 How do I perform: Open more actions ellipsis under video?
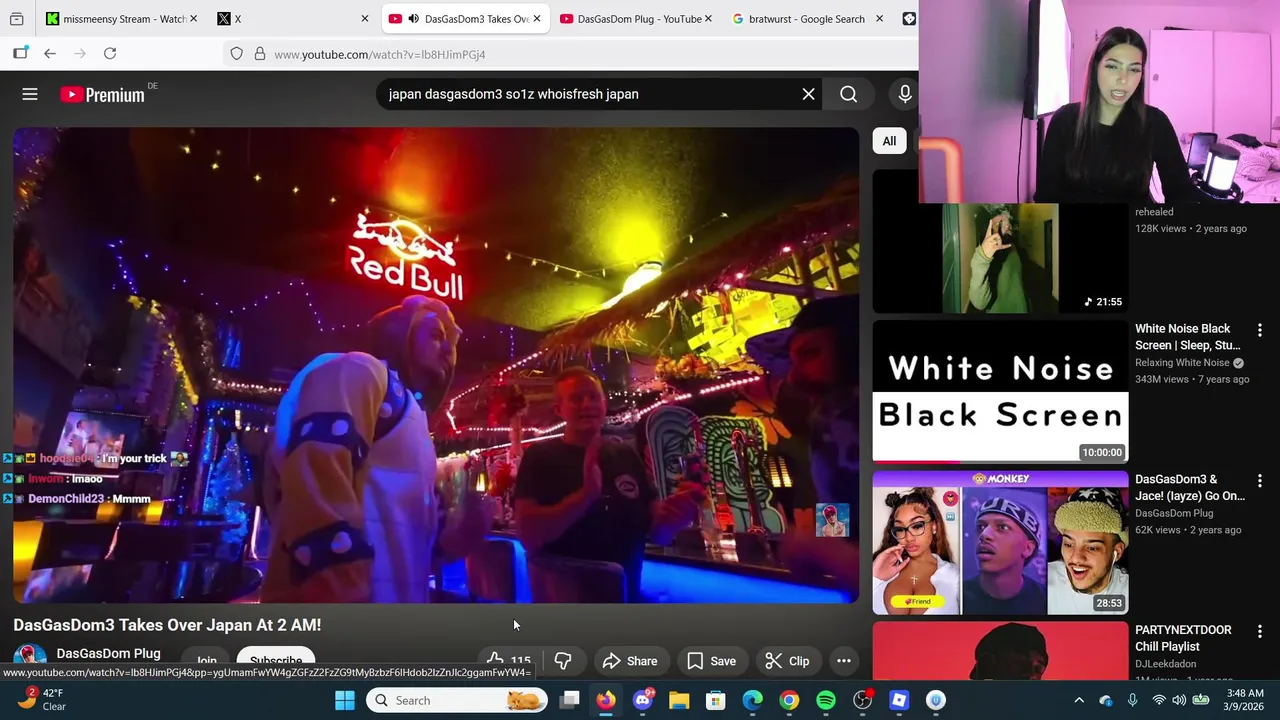click(844, 661)
